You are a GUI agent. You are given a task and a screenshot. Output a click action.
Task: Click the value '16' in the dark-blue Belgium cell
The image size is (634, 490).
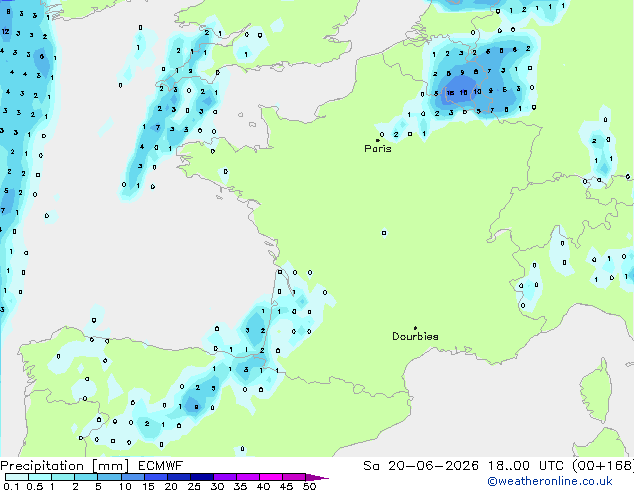click(x=450, y=93)
